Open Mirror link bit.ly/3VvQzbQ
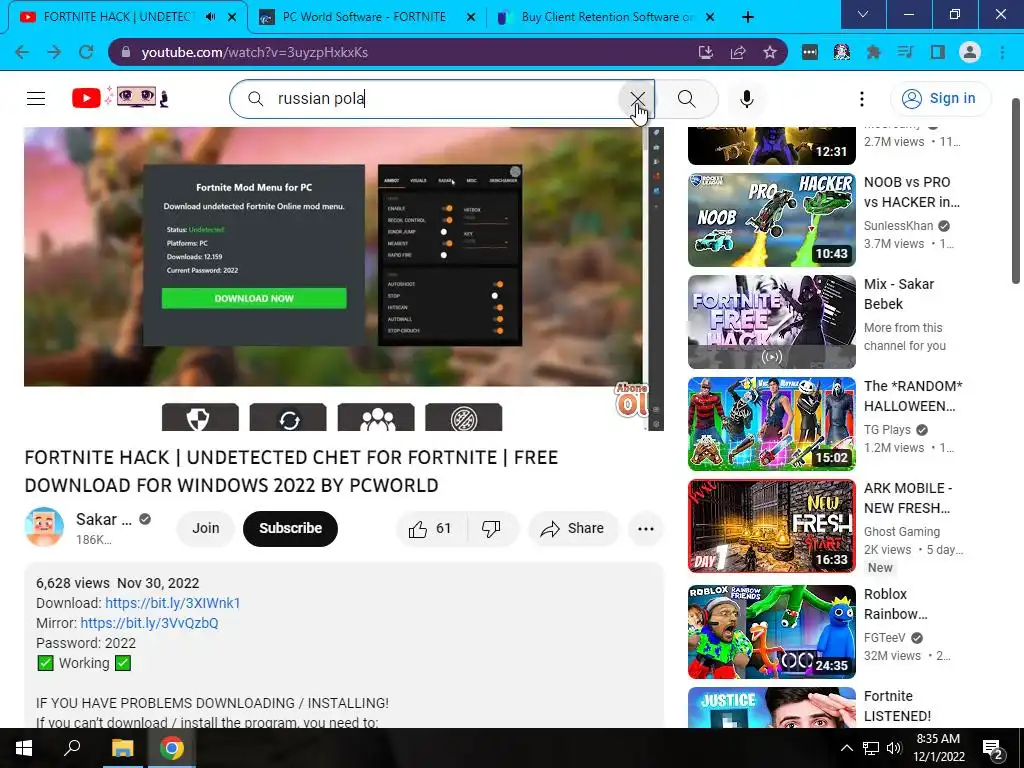1024x768 pixels. coord(150,623)
